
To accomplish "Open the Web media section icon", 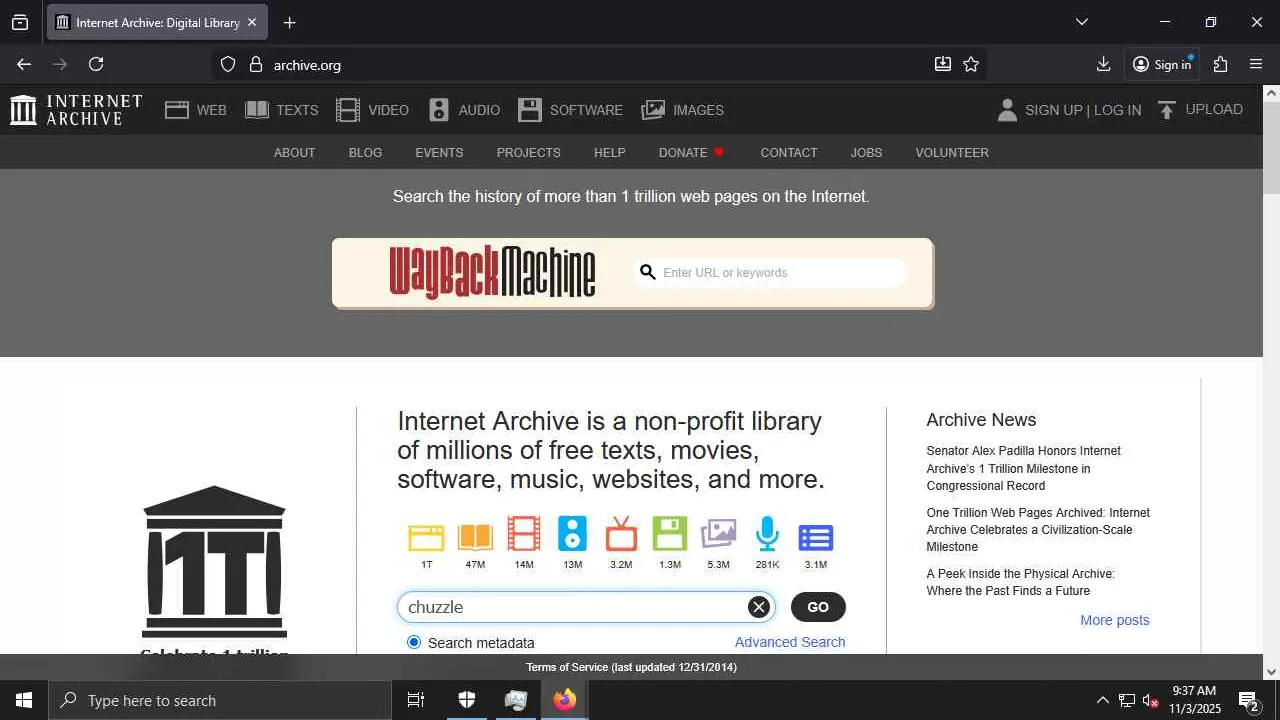I will point(177,110).
